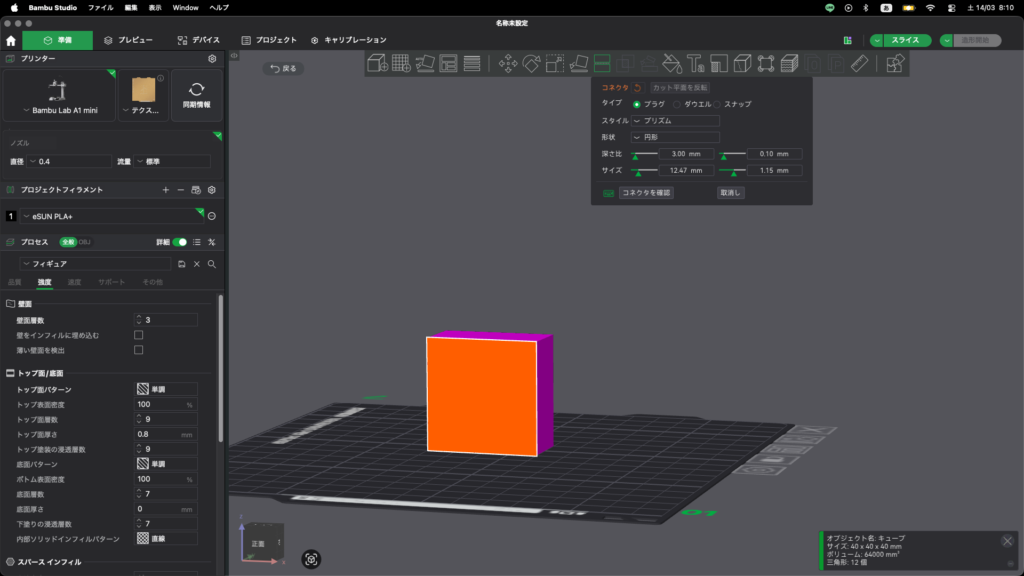Click the 深さ比 slider

643,154
